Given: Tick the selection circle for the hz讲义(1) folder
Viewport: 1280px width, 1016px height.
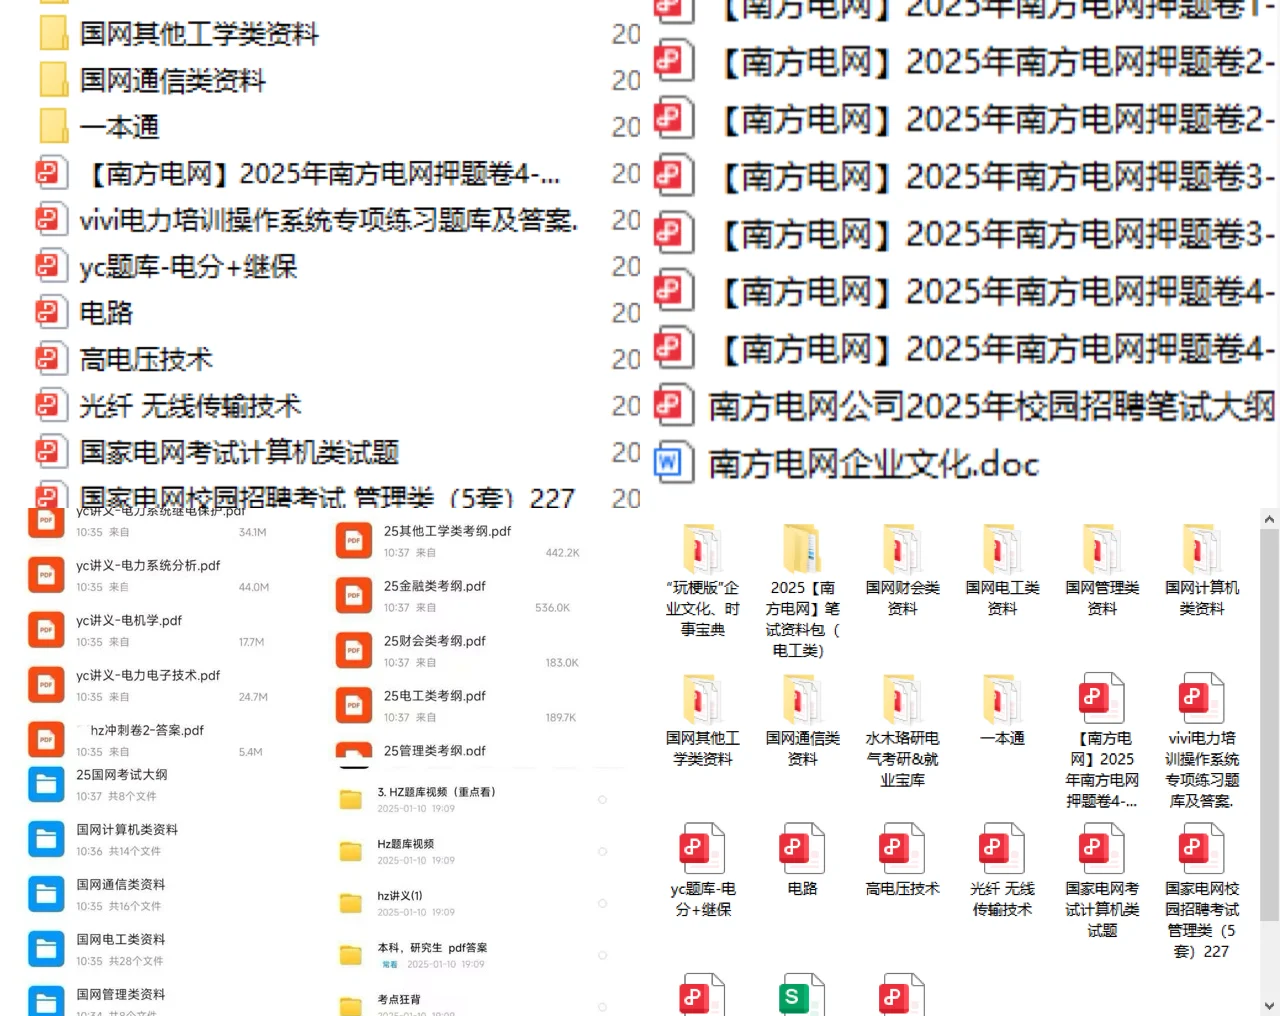Looking at the screenshot, I should coord(602,904).
